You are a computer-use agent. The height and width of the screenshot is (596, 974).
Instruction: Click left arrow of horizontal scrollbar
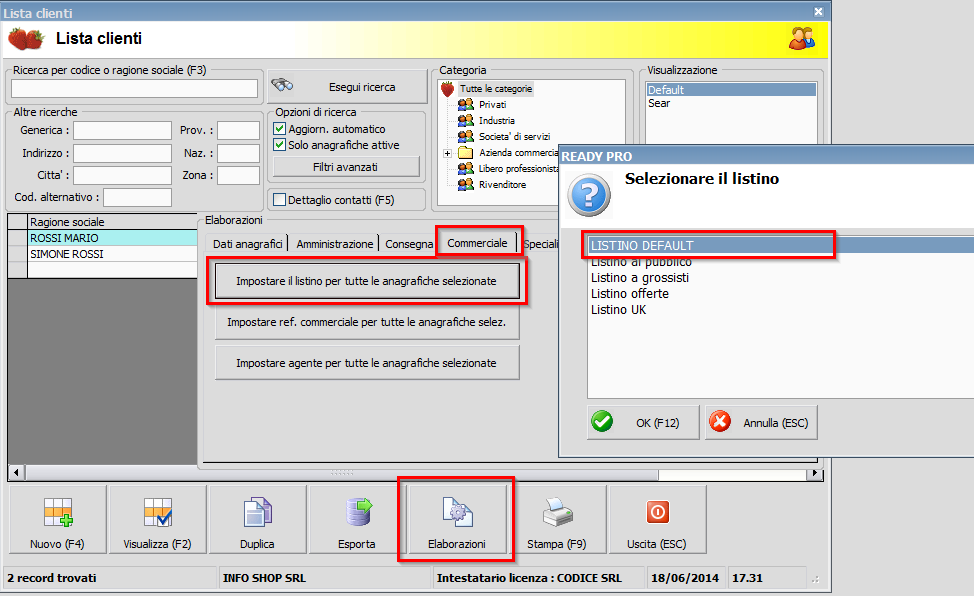pyautogui.click(x=17, y=474)
